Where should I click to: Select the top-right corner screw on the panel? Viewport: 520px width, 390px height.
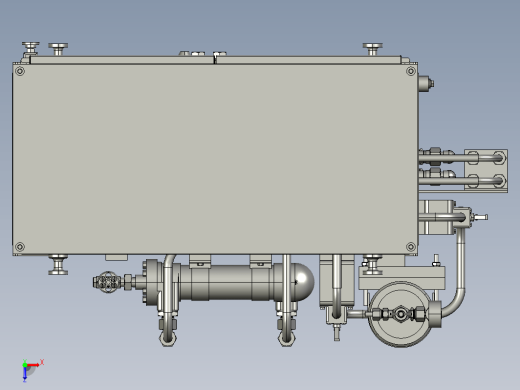[x=411, y=71]
